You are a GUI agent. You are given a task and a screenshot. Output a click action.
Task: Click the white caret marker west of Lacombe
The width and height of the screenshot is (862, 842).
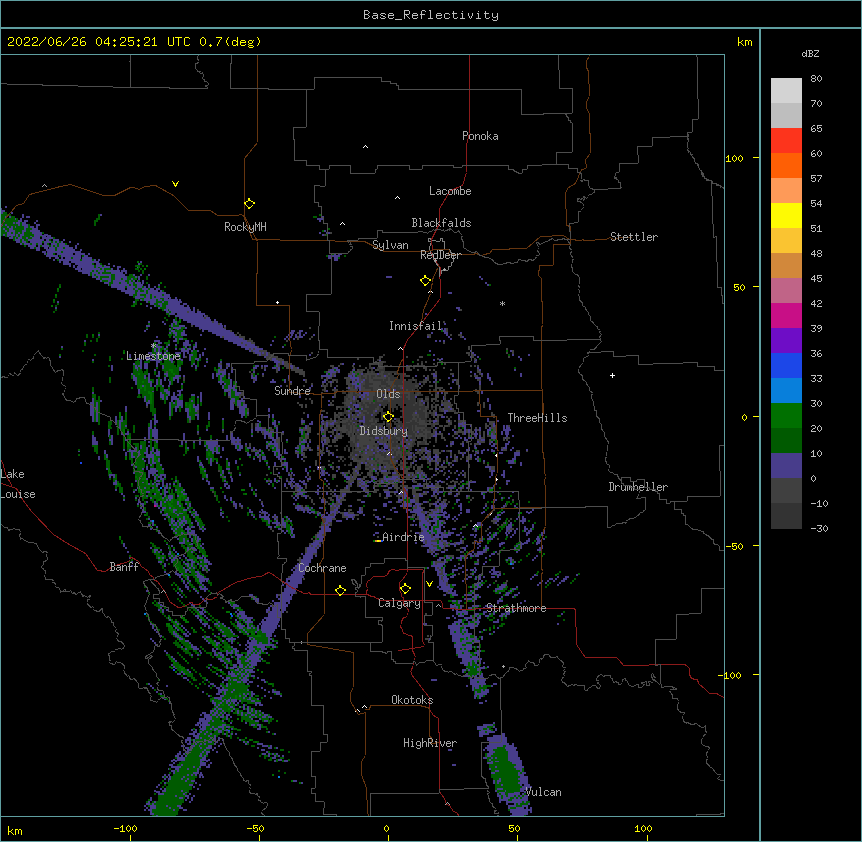[x=397, y=198]
